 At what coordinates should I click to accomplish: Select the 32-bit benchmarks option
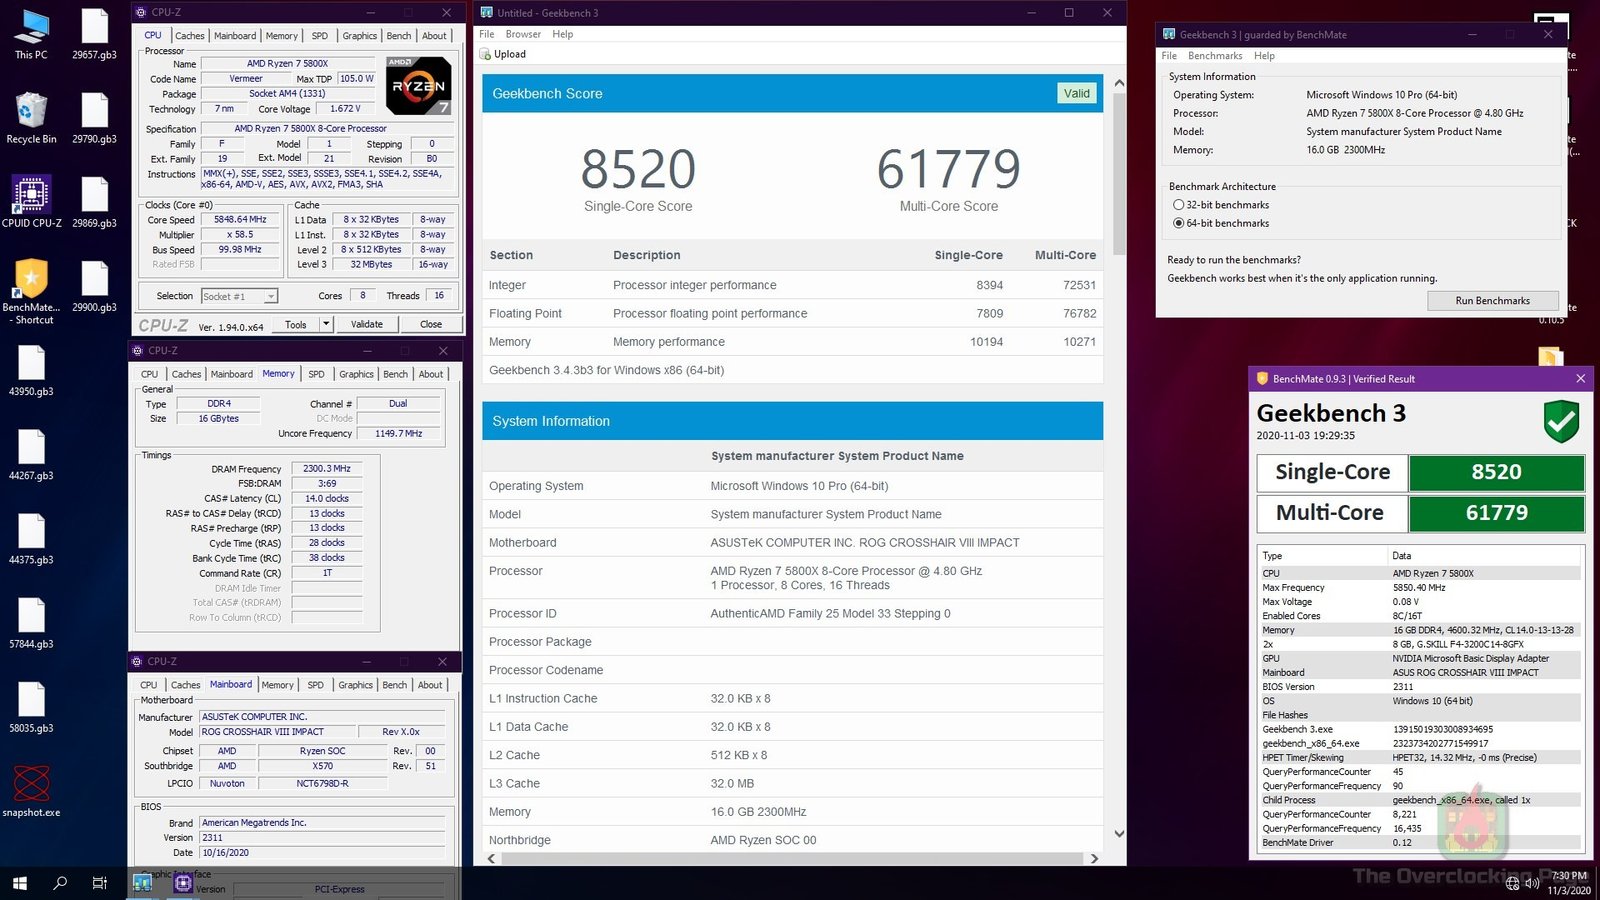click(1179, 204)
